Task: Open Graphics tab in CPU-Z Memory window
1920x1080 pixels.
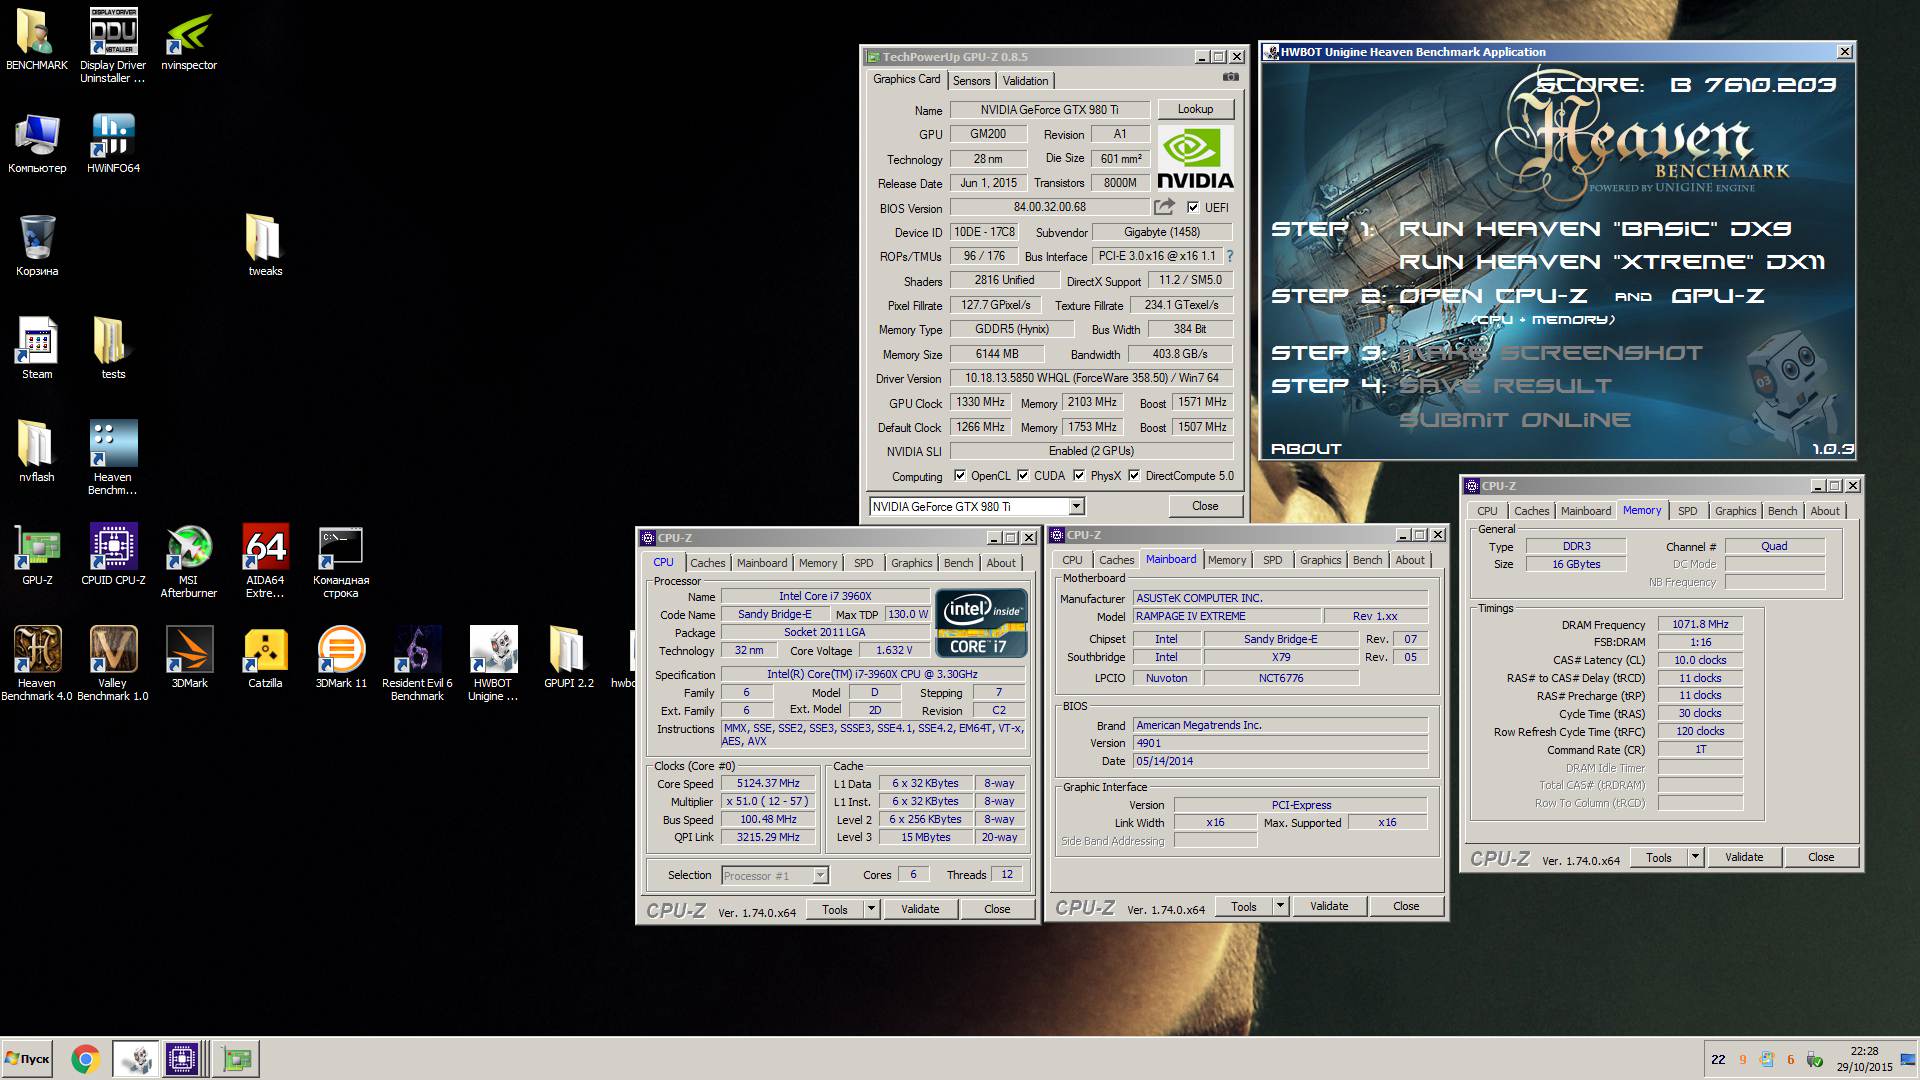Action: pos(1735,511)
